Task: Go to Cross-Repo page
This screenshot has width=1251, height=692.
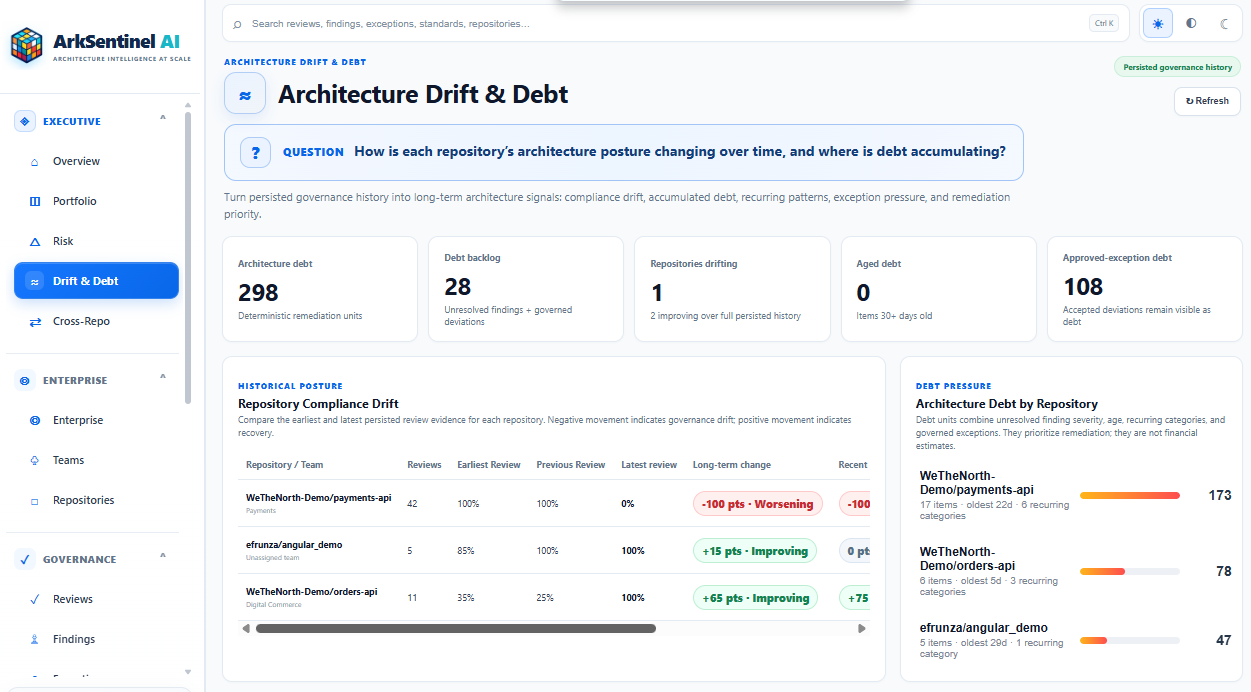Action: coord(96,321)
